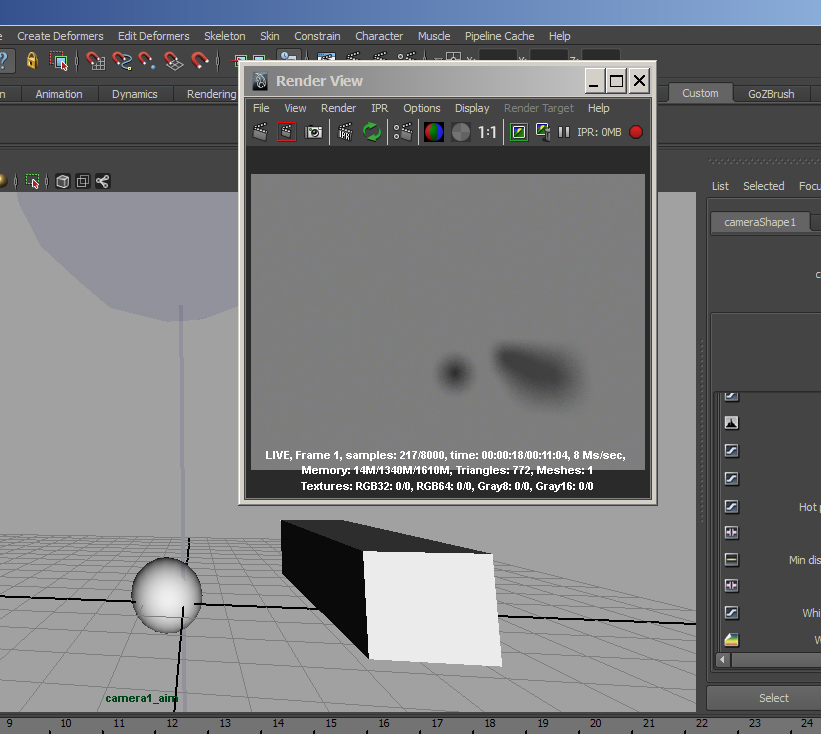The width and height of the screenshot is (821, 734).
Task: Open the Create Deformers menu
Action: (x=60, y=36)
